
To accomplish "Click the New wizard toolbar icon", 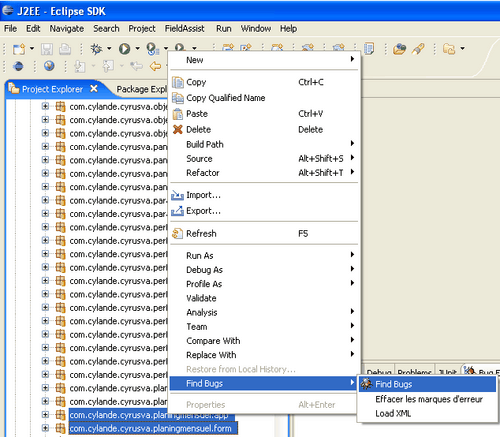I will 19,49.
